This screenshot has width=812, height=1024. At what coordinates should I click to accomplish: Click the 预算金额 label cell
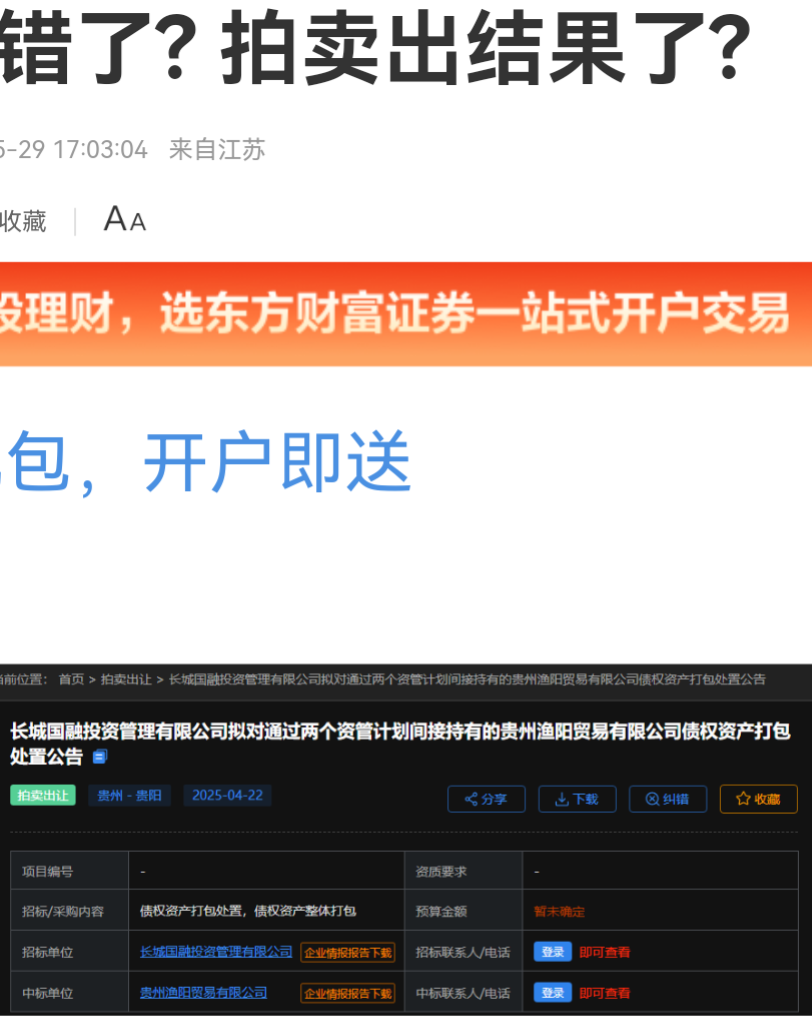point(464,911)
